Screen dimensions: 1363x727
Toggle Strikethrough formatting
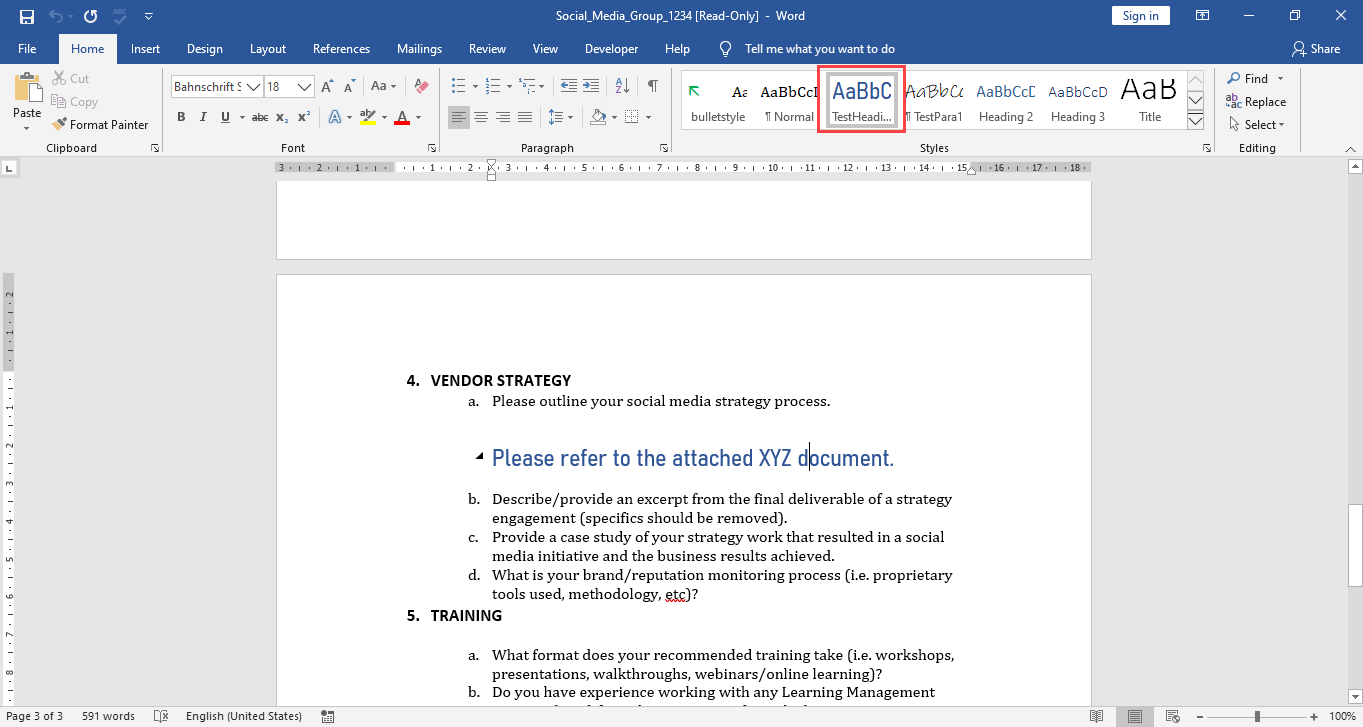click(x=260, y=117)
